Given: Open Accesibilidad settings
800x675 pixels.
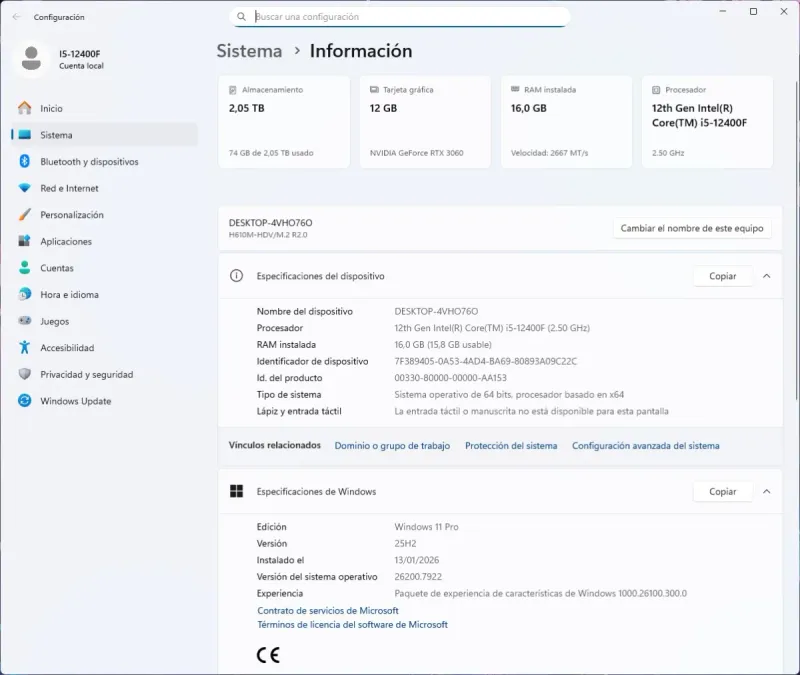Looking at the screenshot, I should (104, 347).
